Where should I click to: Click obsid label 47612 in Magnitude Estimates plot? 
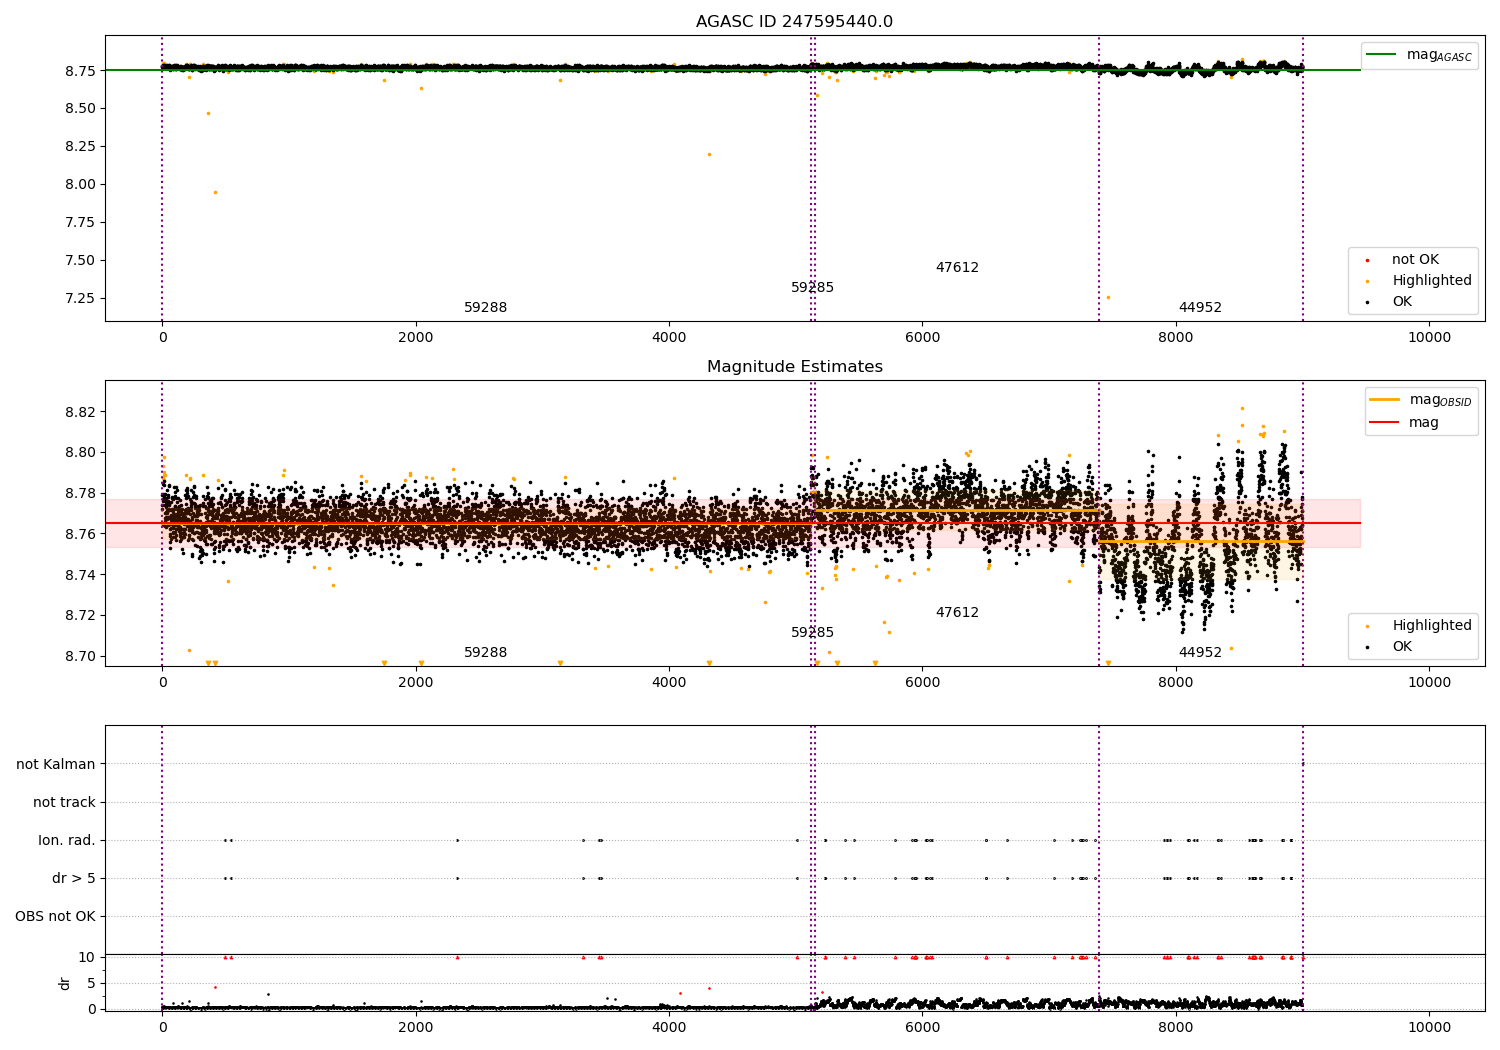pos(957,612)
